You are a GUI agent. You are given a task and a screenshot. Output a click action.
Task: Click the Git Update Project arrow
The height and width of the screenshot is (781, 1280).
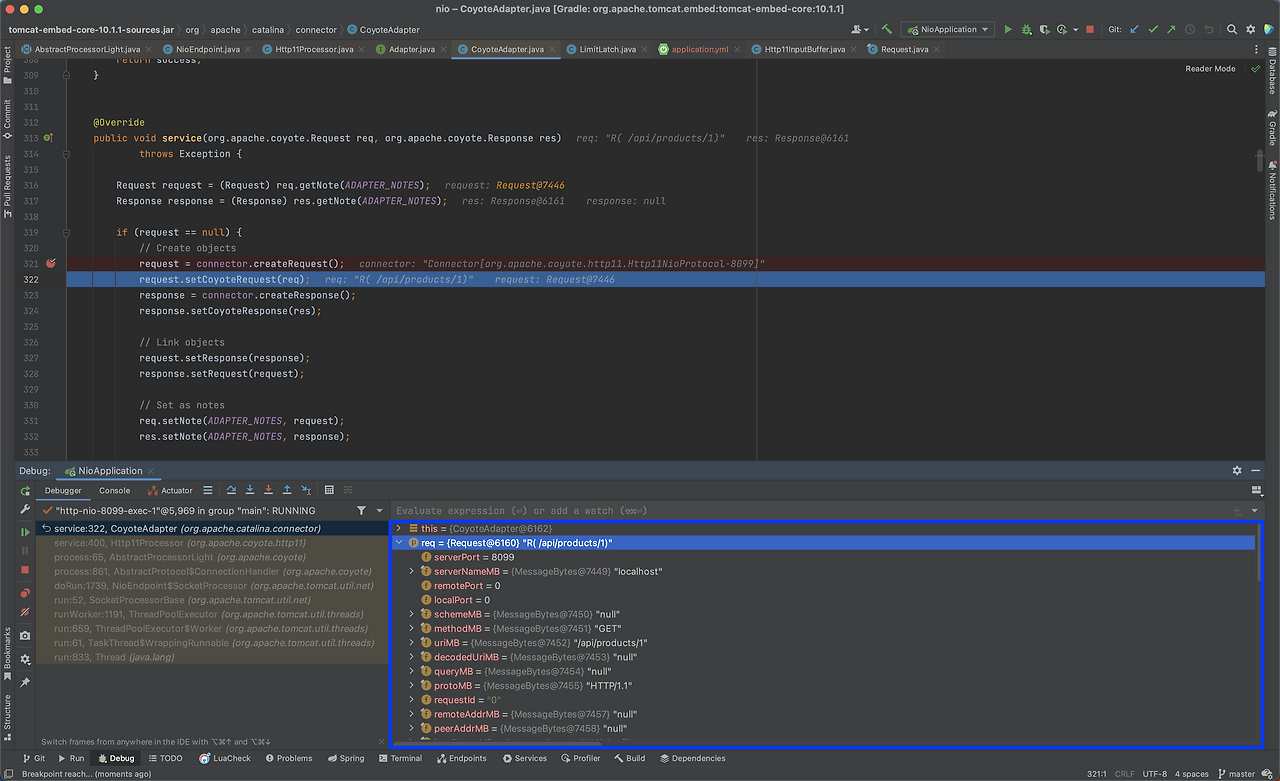coord(1134,29)
